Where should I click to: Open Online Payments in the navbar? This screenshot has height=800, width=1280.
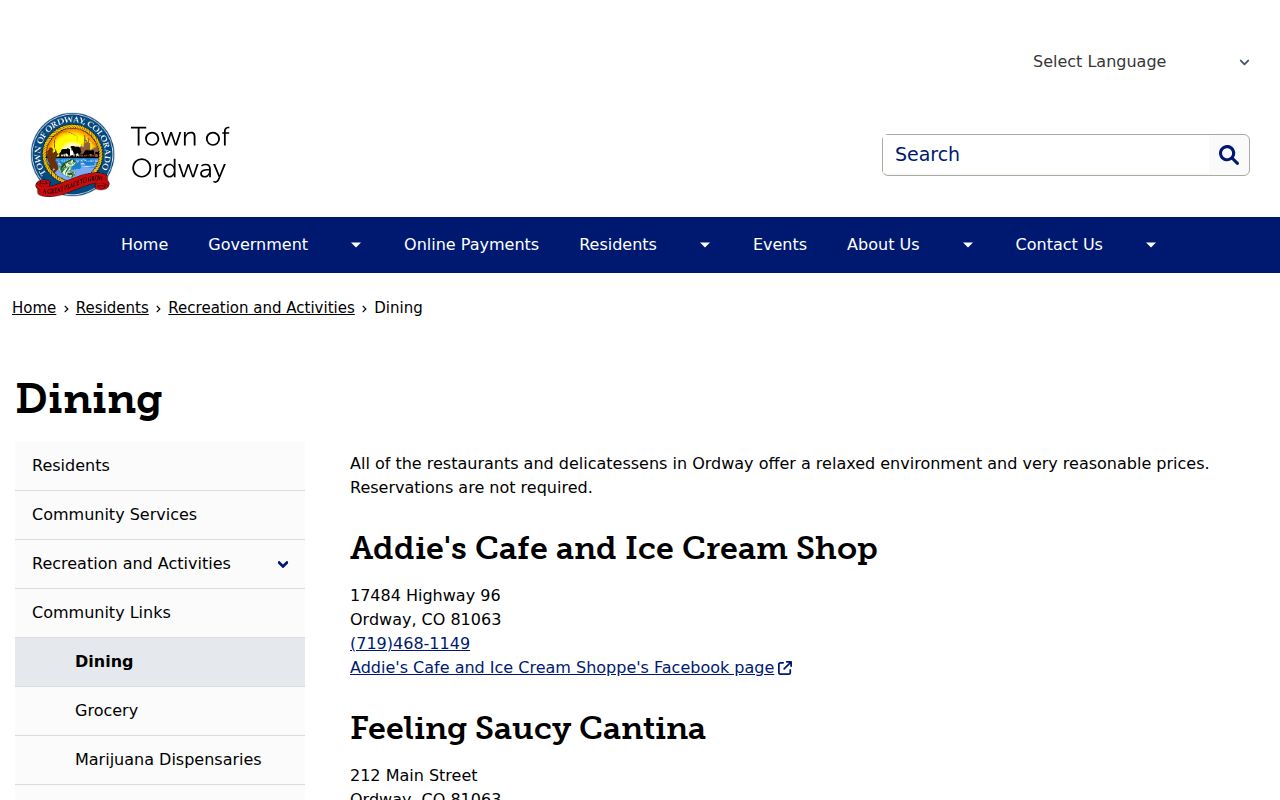(471, 245)
